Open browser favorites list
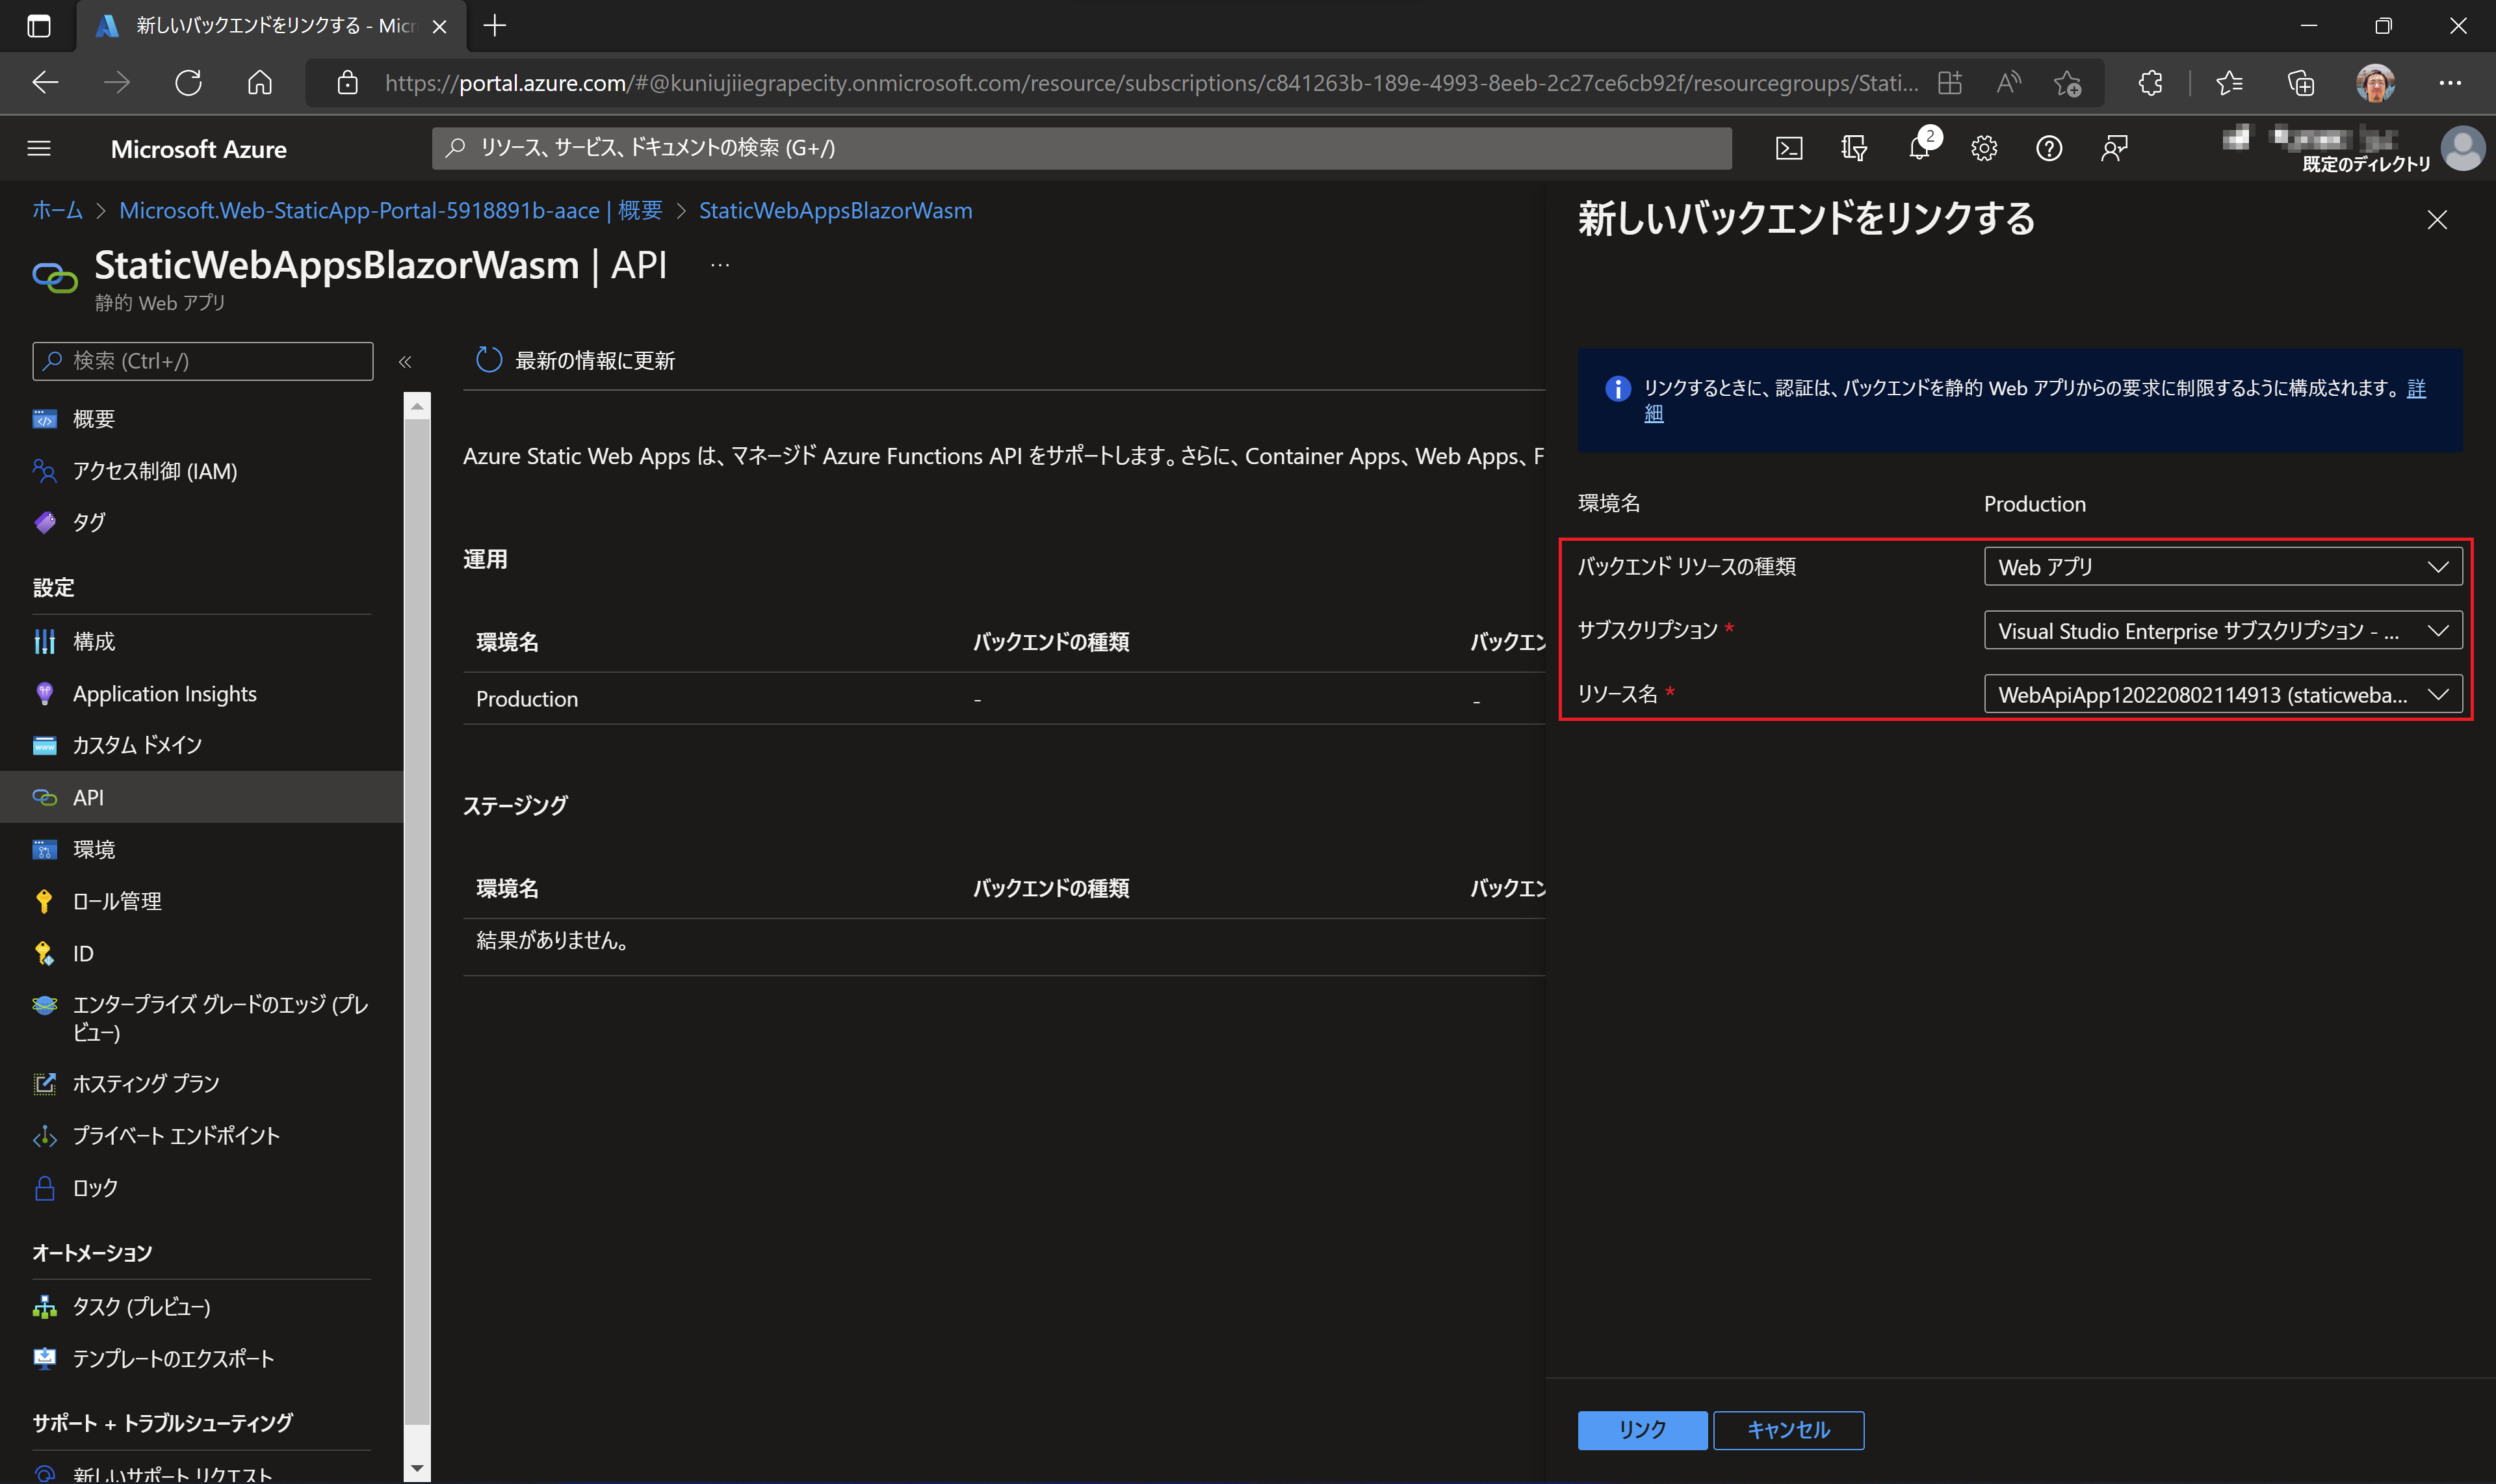The height and width of the screenshot is (1484, 2496). click(2229, 83)
